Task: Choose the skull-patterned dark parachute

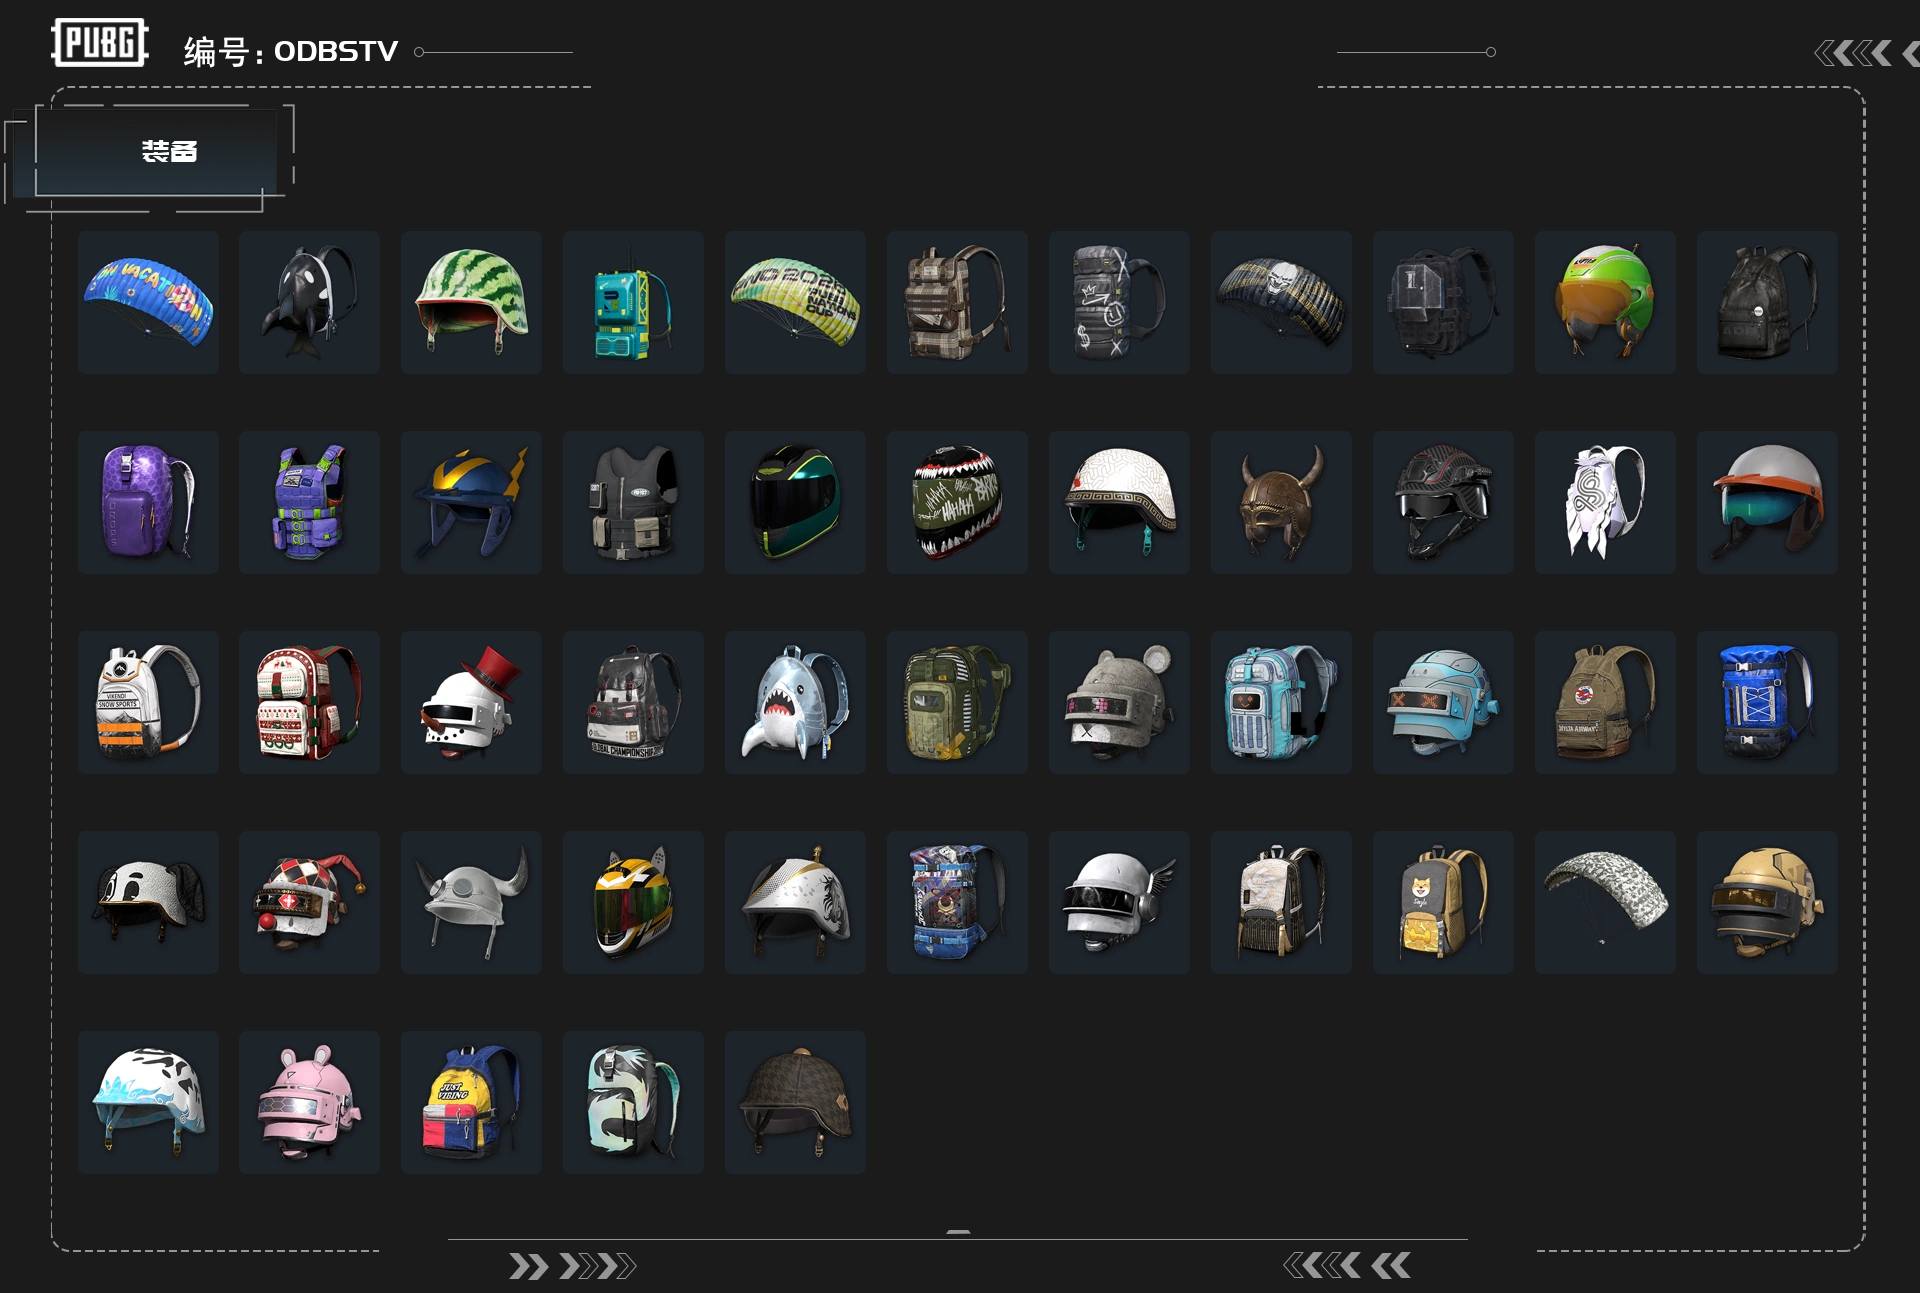Action: 1282,302
